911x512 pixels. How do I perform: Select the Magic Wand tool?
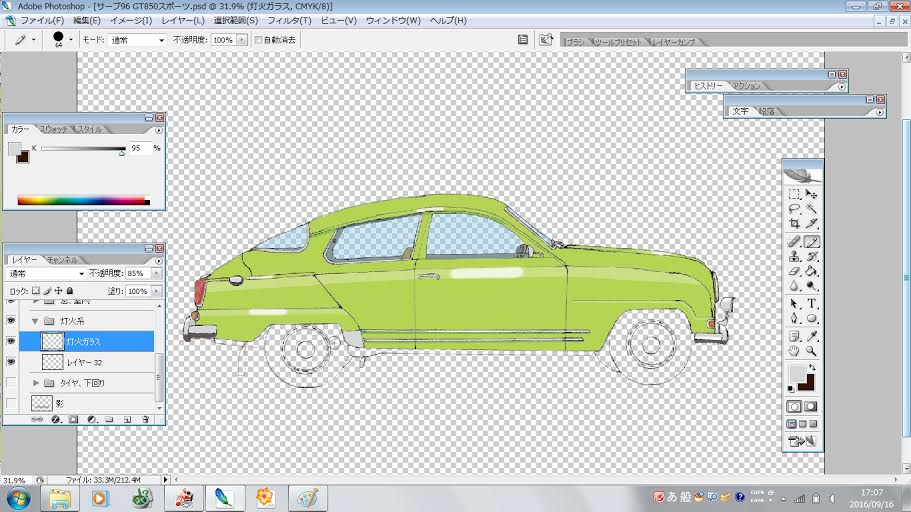(811, 209)
